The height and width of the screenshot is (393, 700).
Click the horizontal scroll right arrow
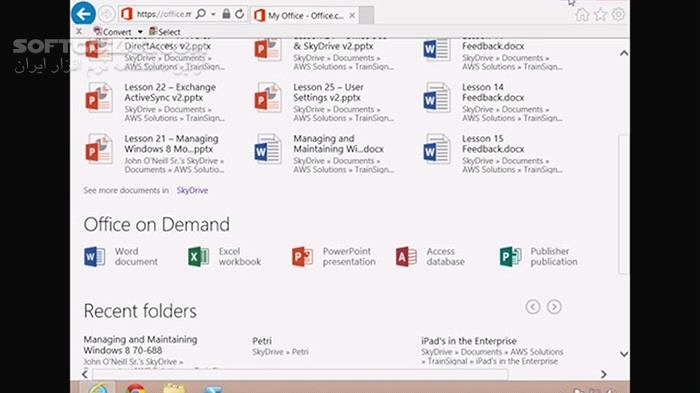point(604,374)
